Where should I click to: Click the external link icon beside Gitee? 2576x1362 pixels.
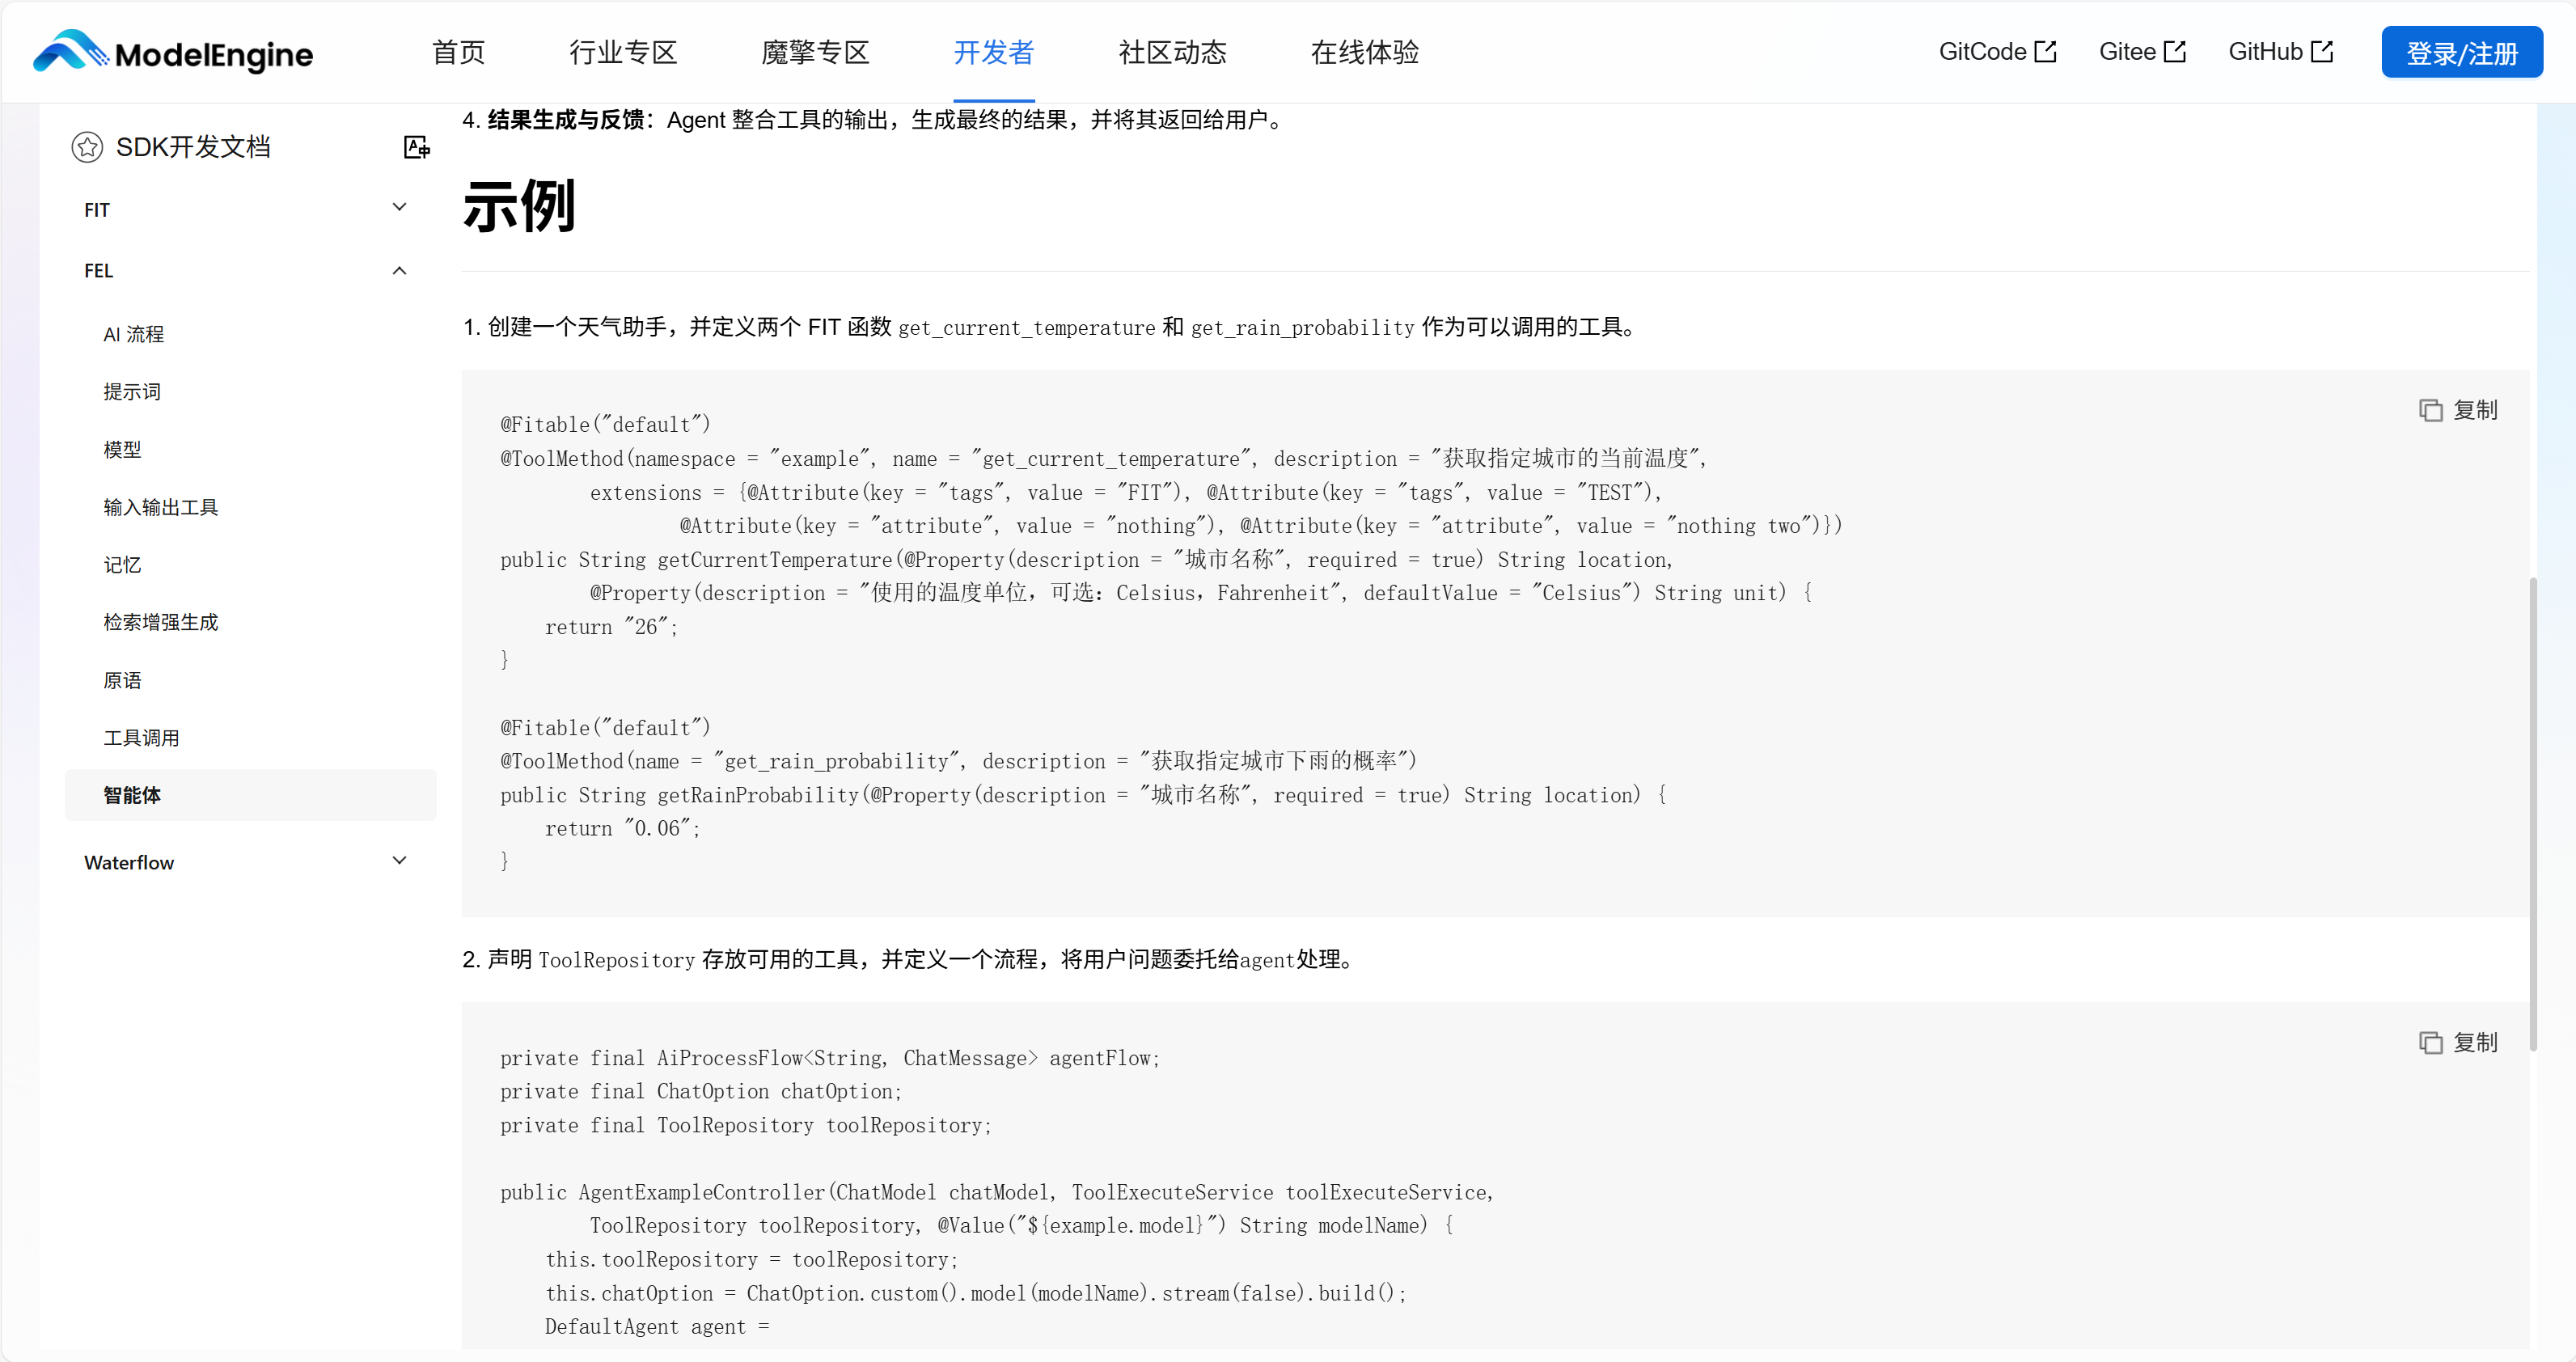[2175, 51]
